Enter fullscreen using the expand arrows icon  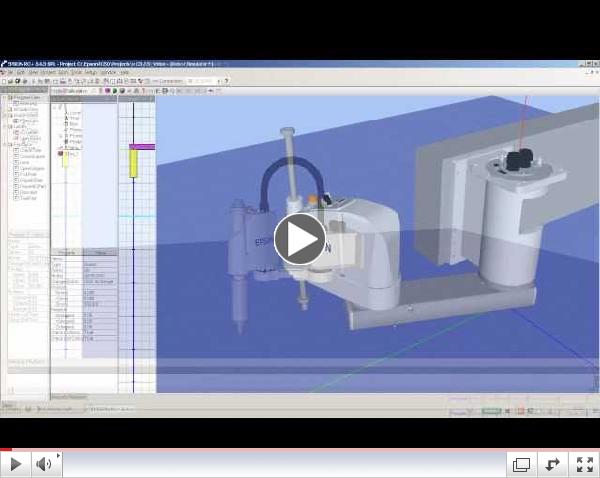584,464
